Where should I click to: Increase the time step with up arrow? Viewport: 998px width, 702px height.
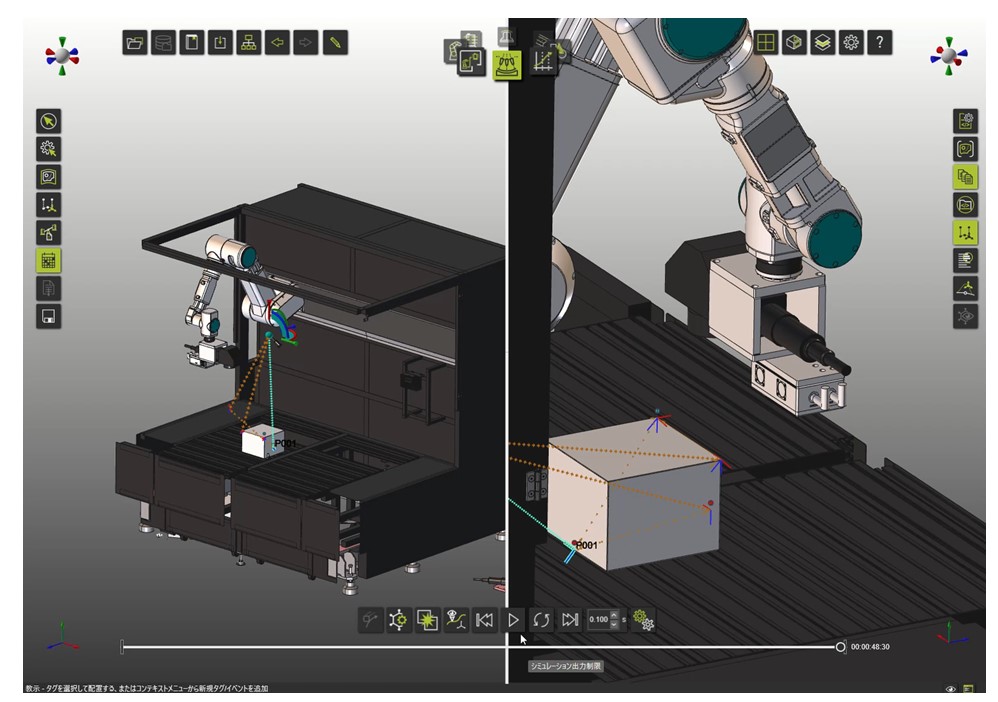click(x=614, y=615)
